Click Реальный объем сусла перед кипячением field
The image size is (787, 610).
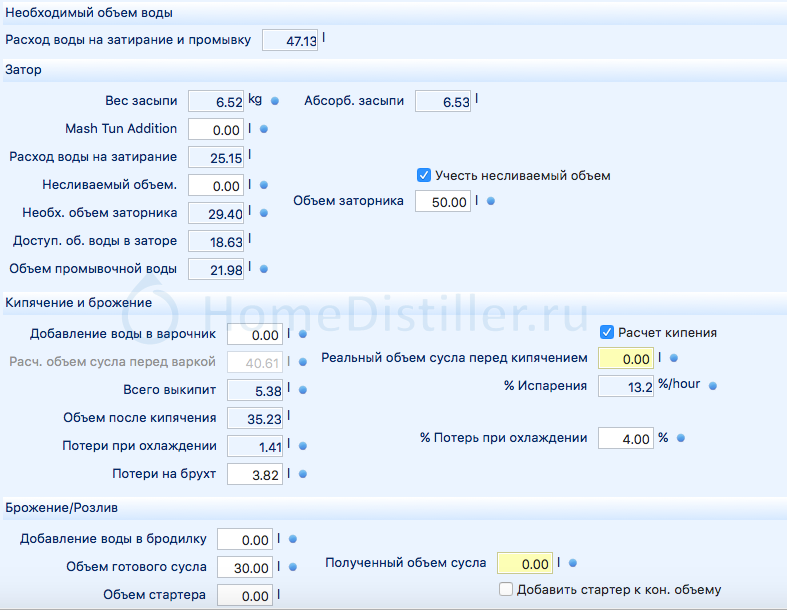point(625,358)
